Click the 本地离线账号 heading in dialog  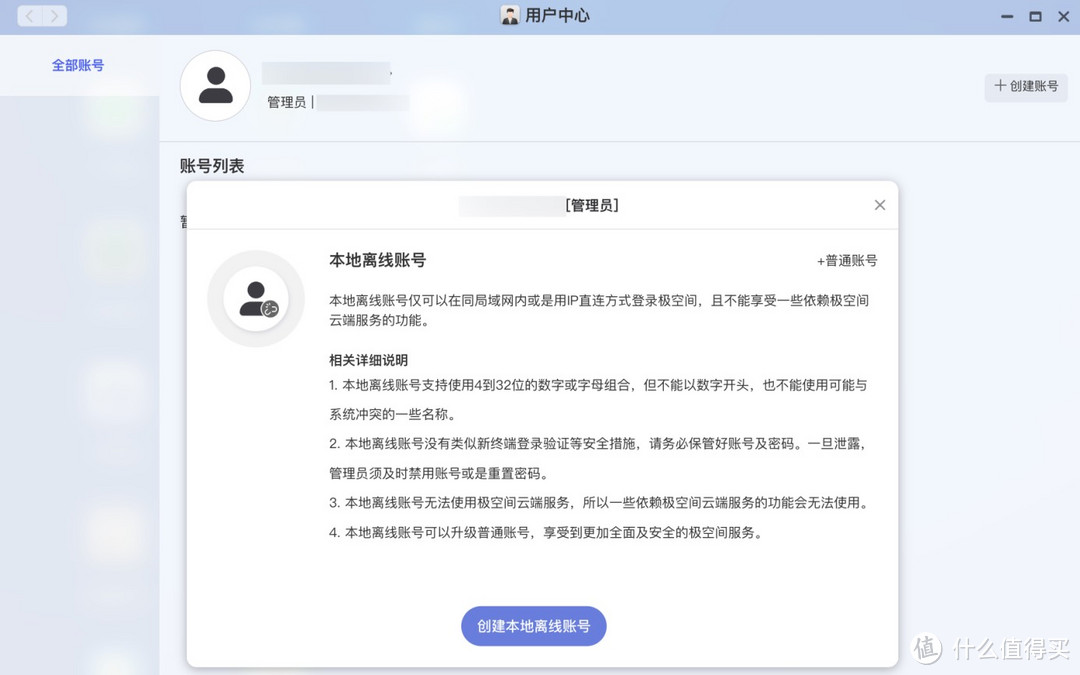(x=378, y=260)
